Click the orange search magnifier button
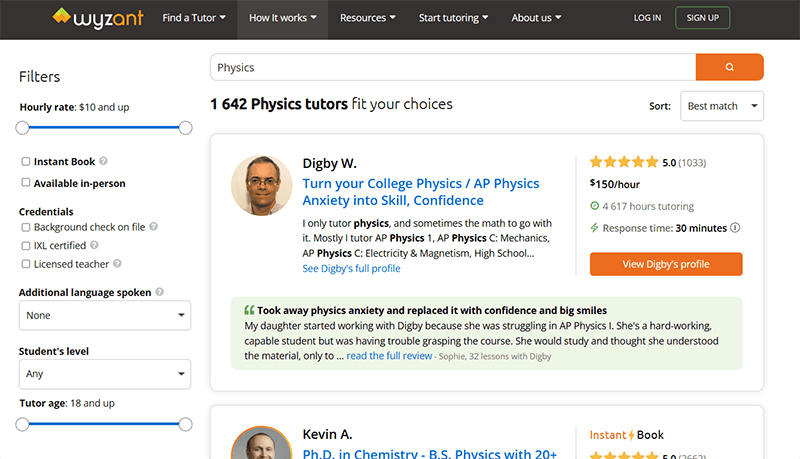 tap(729, 67)
